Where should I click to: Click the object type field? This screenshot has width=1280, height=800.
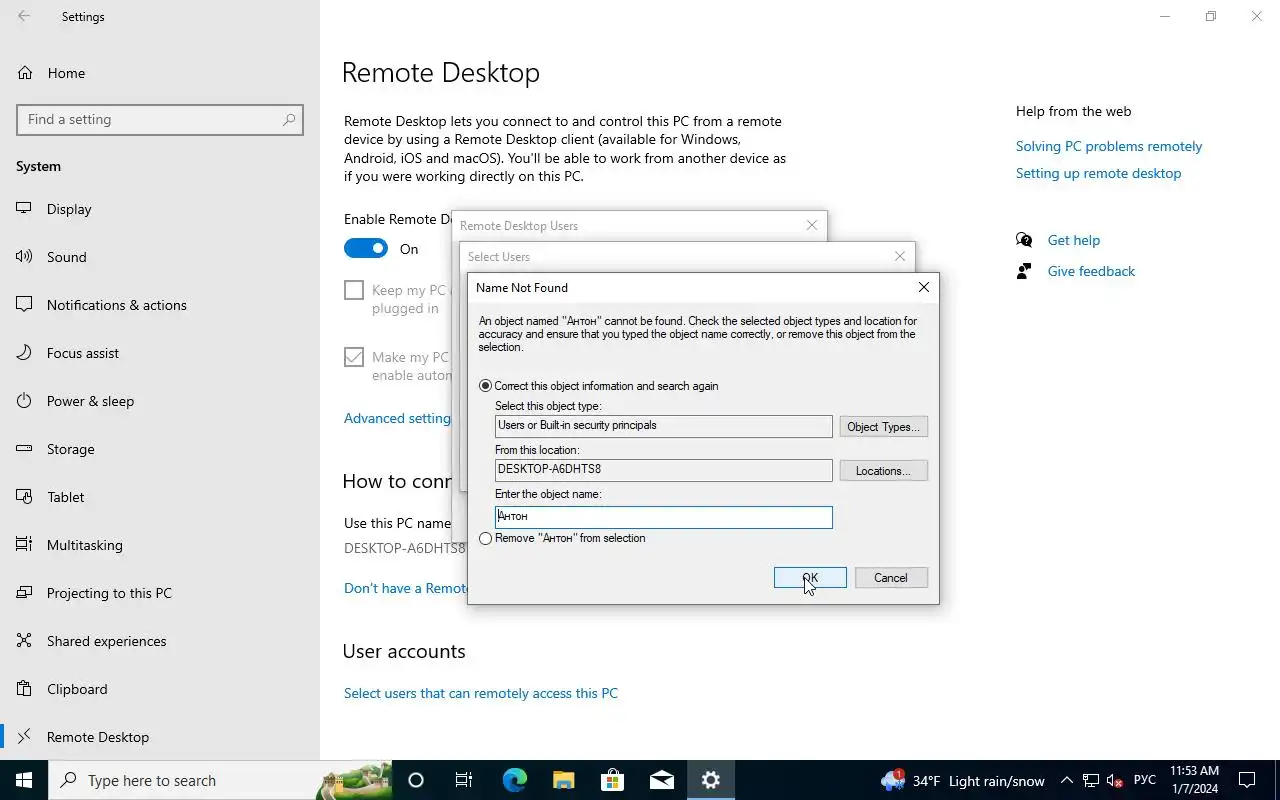click(x=664, y=426)
